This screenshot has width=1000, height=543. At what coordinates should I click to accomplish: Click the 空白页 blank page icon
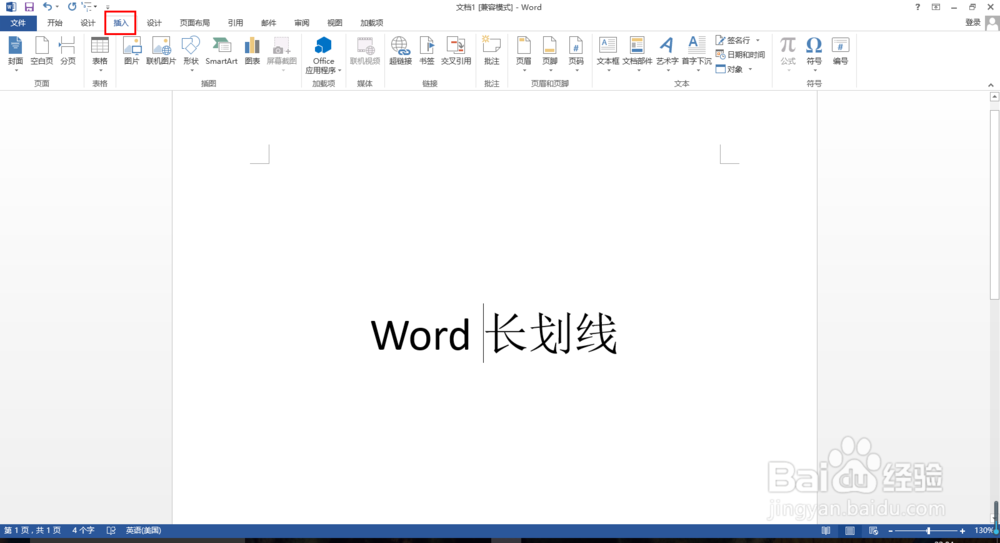[41, 51]
